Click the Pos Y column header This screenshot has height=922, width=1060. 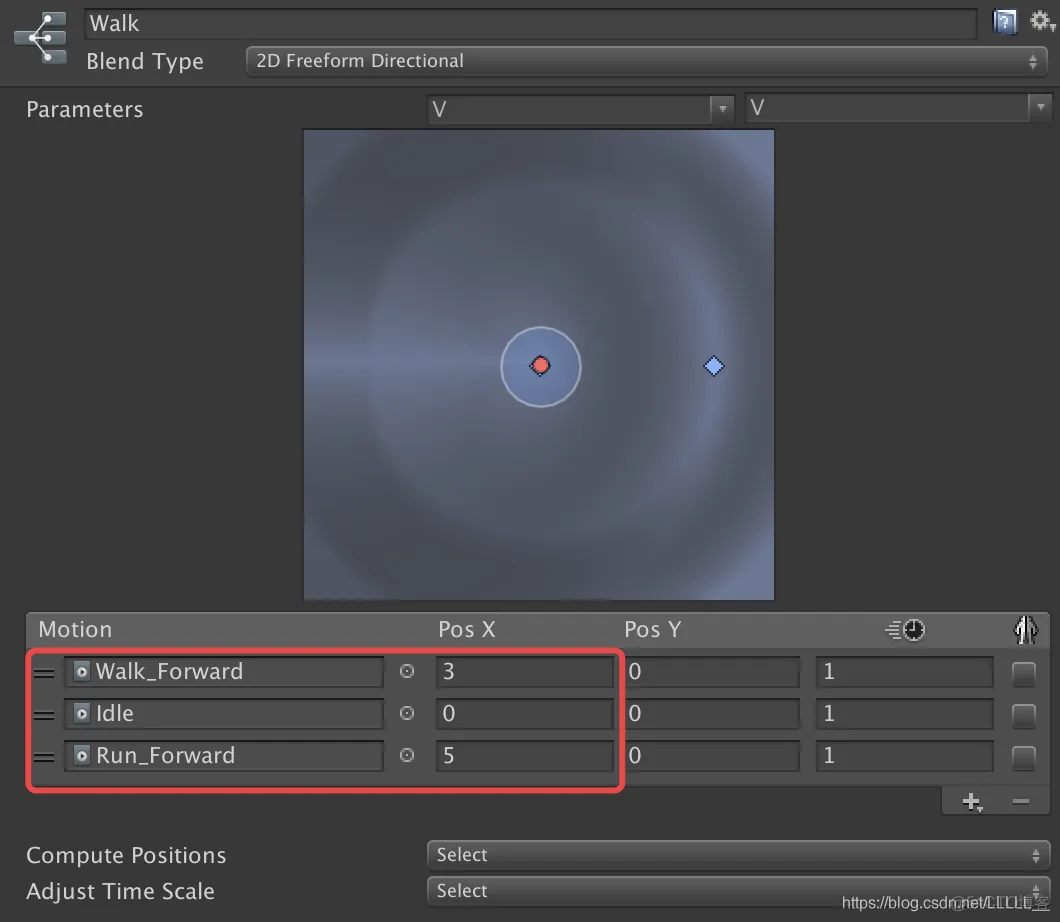tap(652, 629)
